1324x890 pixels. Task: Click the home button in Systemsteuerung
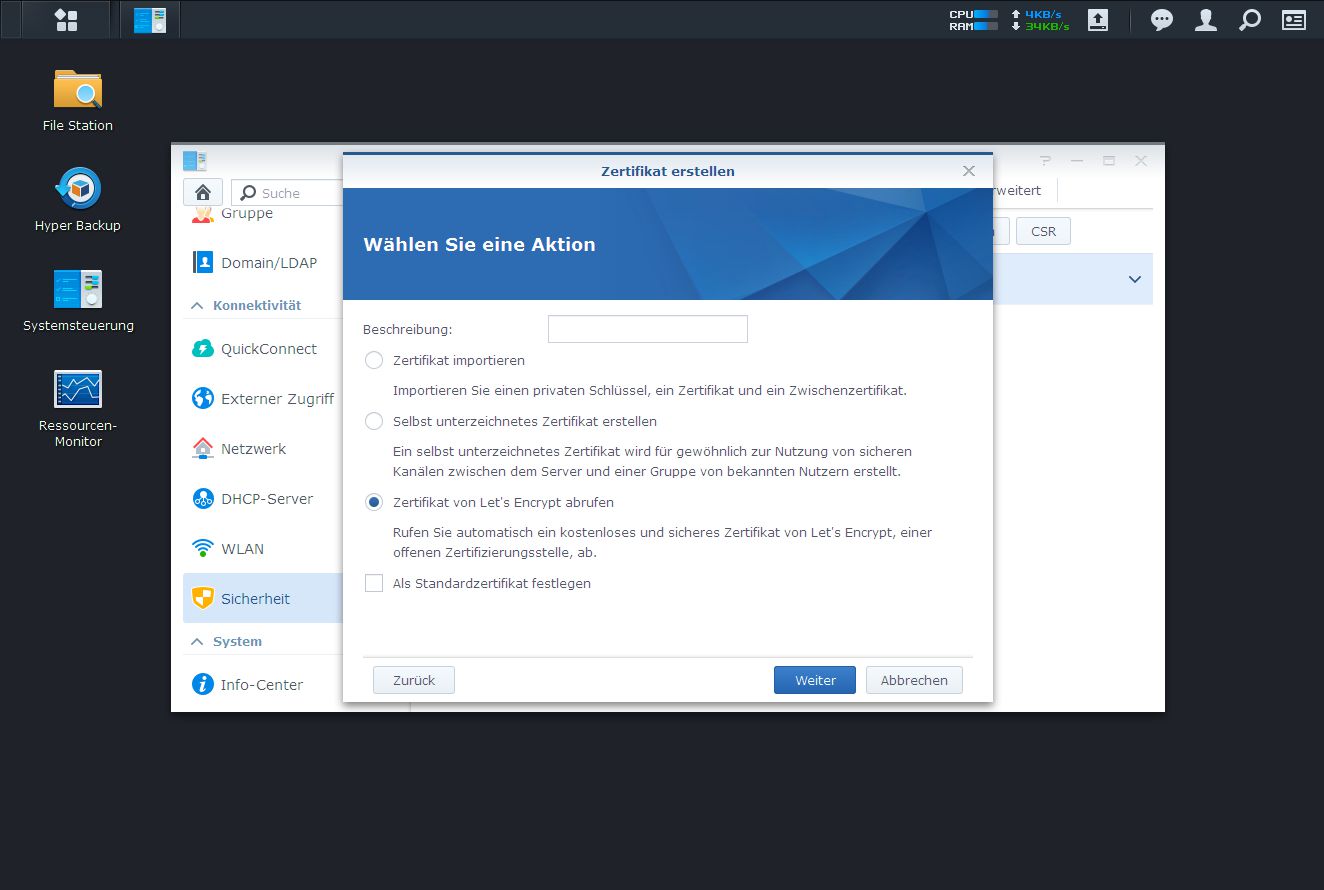pyautogui.click(x=203, y=192)
